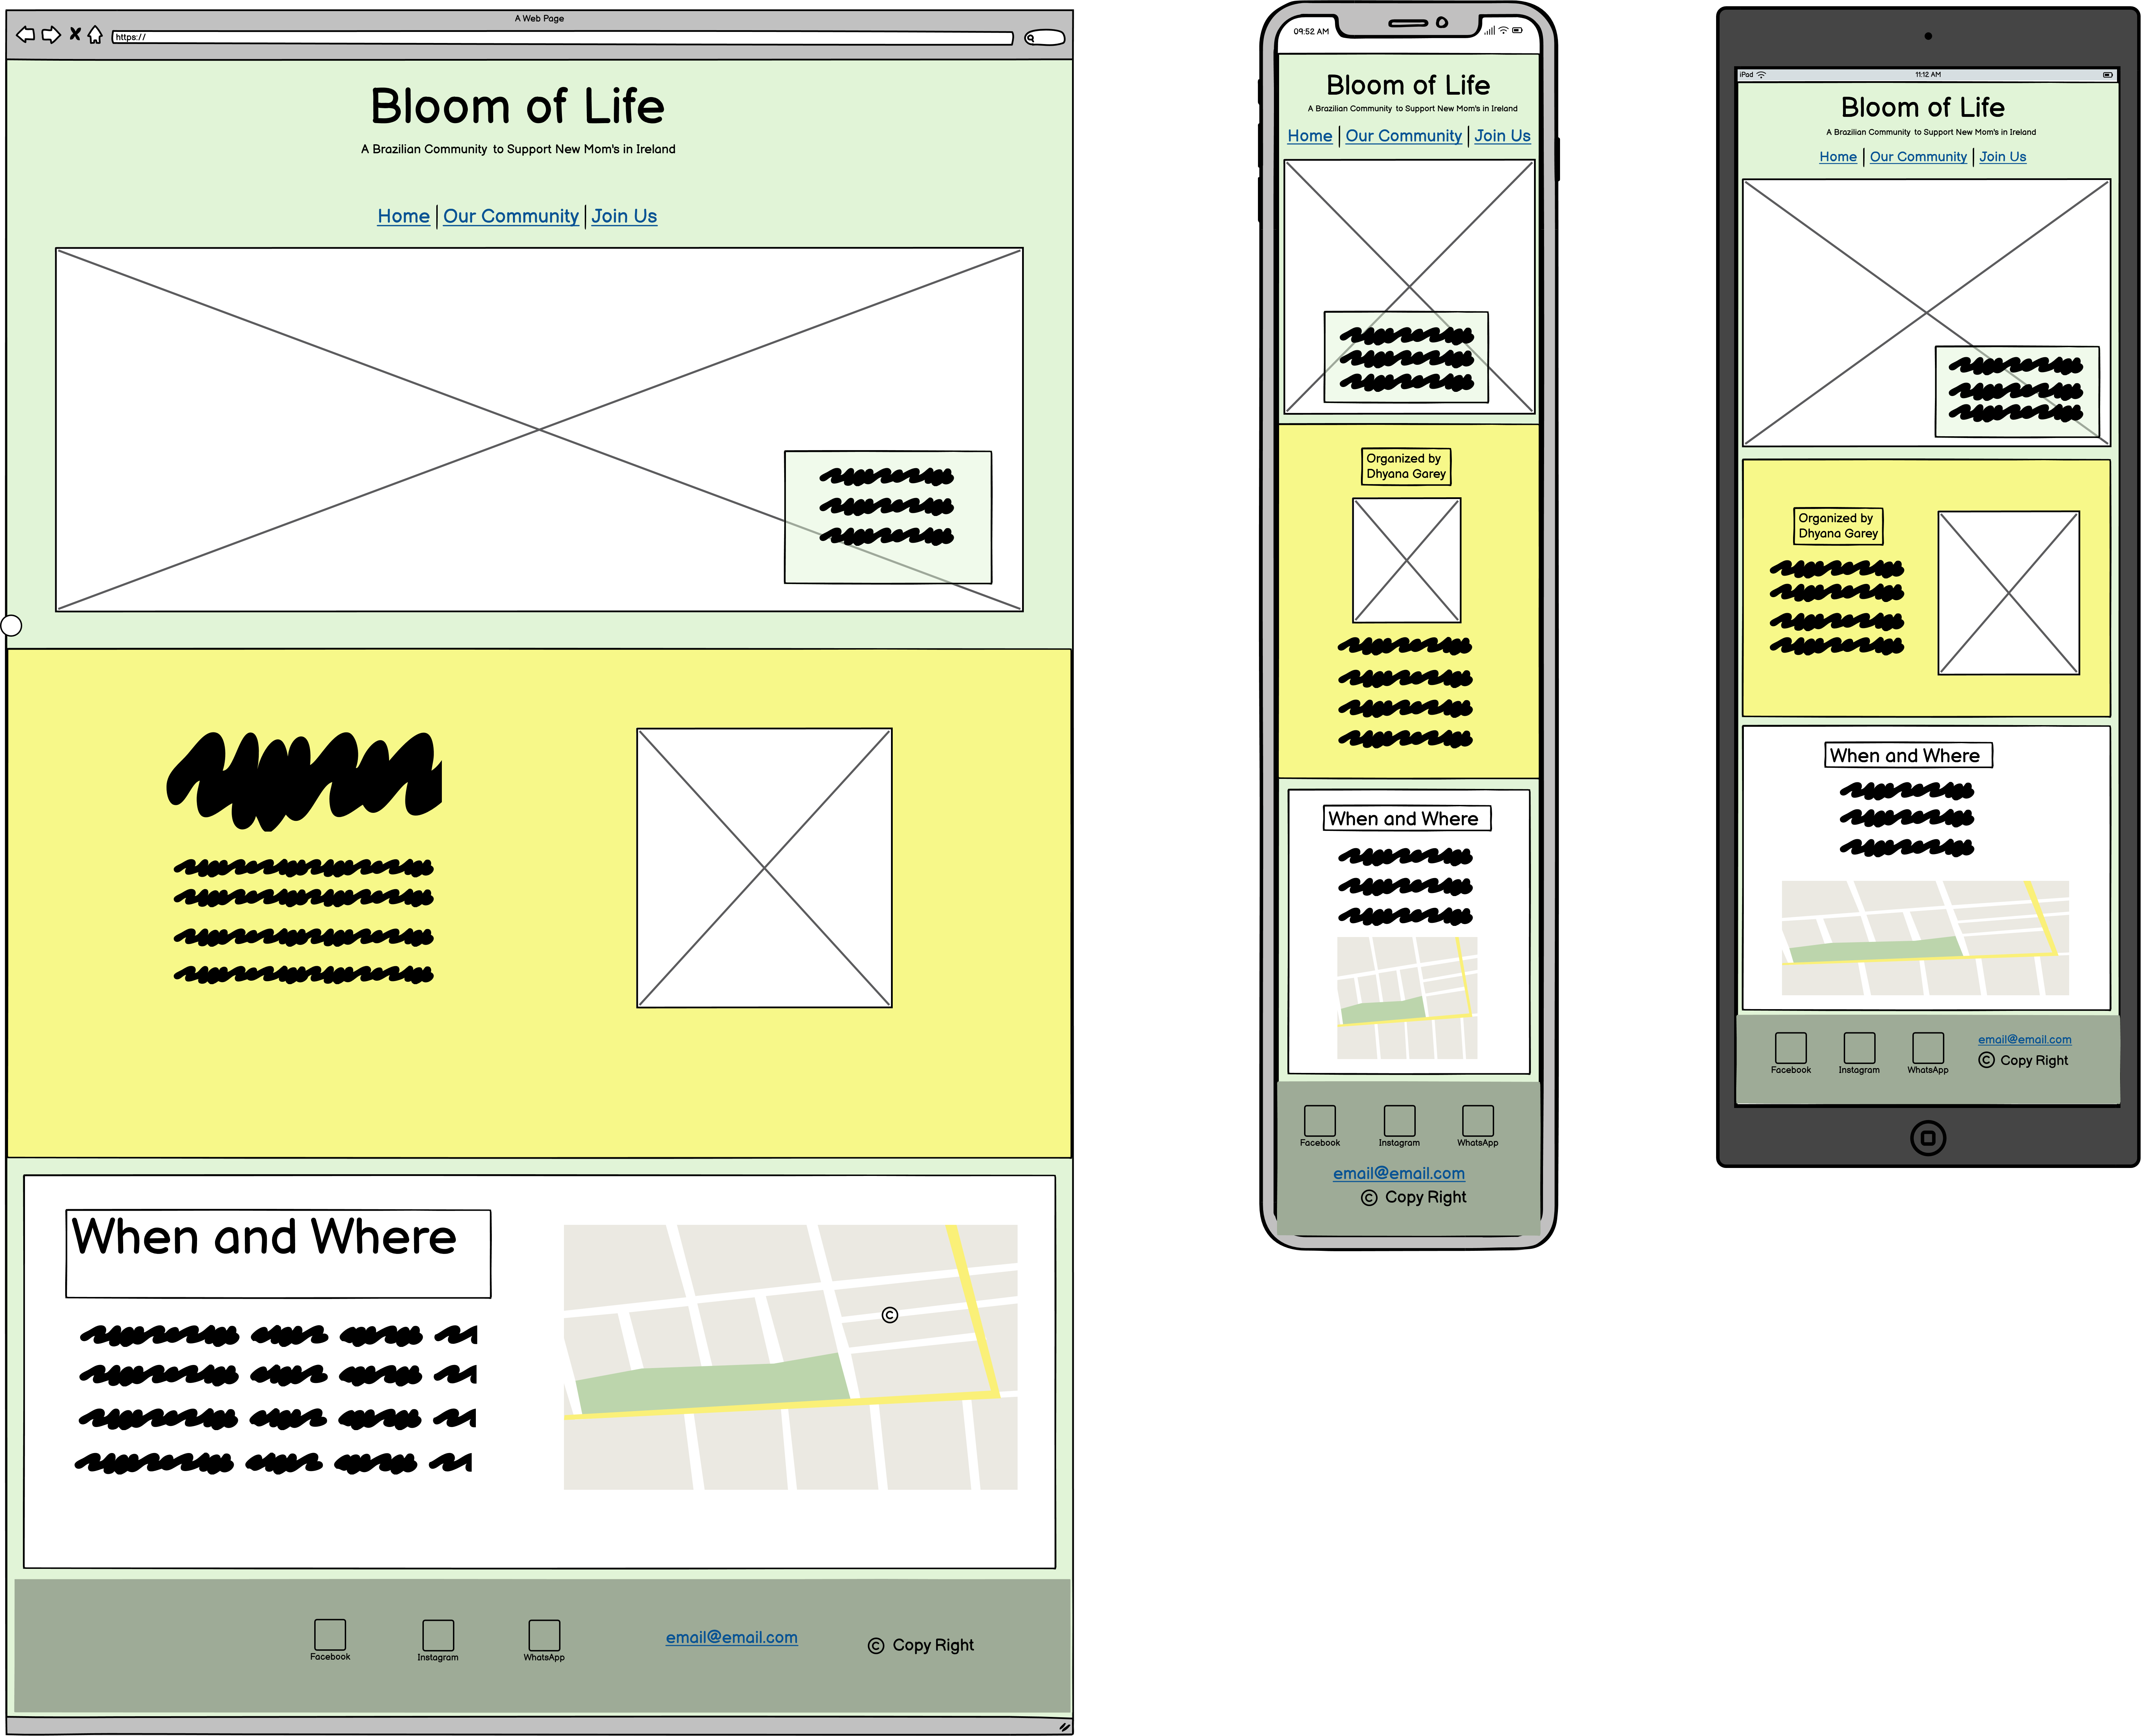2142x1736 pixels.
Task: Click the browser stop X icon
Action: (x=75, y=34)
